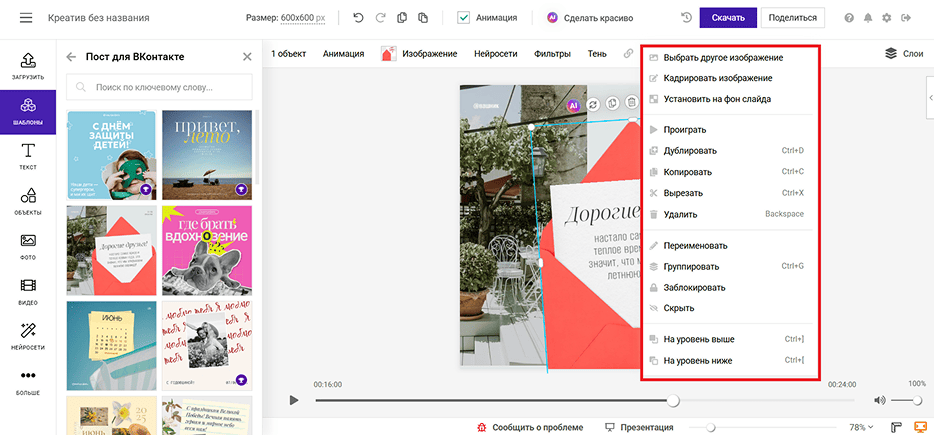934x435 pixels.
Task: Open the Нейросети sidebar tool
Action: (x=28, y=336)
